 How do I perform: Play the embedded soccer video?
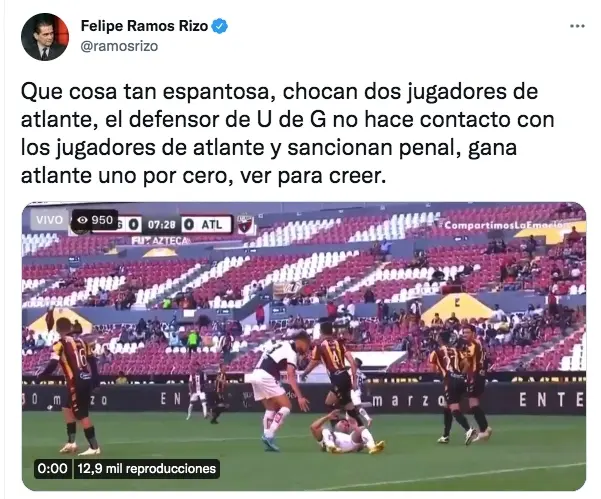[304, 346]
